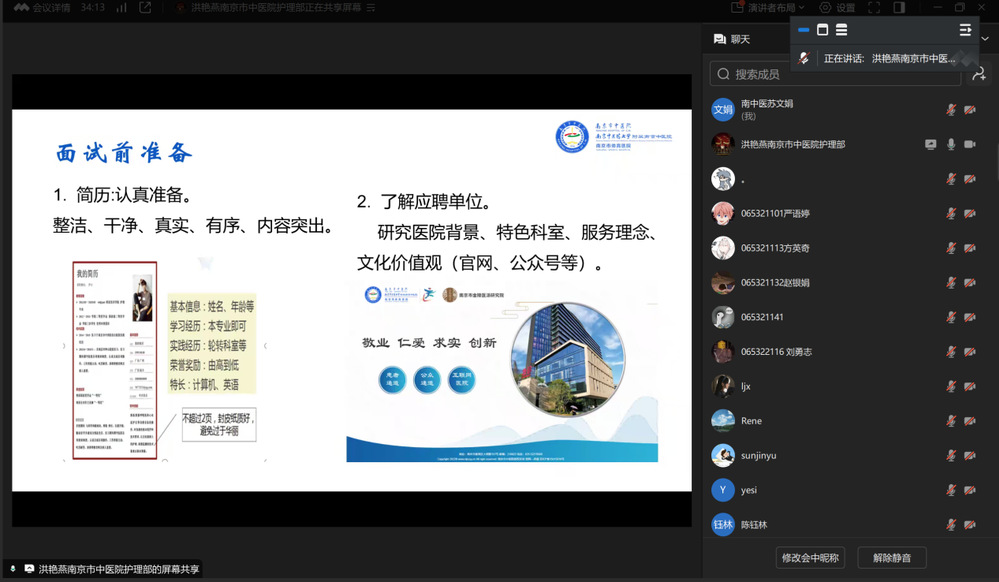999x582 pixels.
Task: Click the invite member icon beside search
Action: click(977, 74)
